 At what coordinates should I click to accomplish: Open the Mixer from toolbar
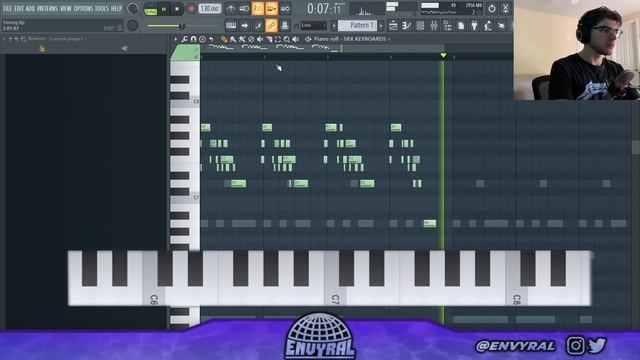(434, 25)
